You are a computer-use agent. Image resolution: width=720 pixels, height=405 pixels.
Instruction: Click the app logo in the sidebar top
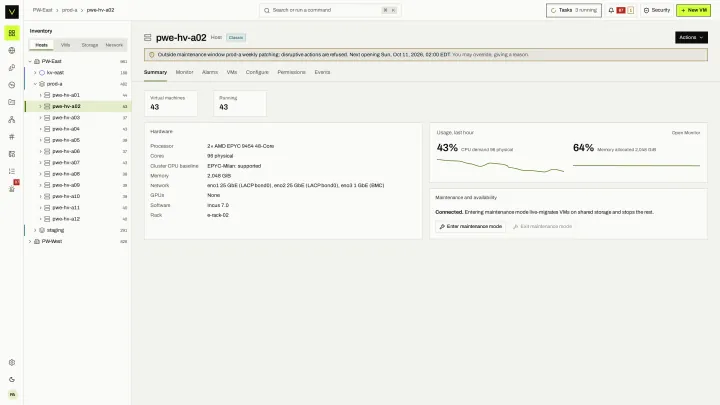(x=12, y=11)
